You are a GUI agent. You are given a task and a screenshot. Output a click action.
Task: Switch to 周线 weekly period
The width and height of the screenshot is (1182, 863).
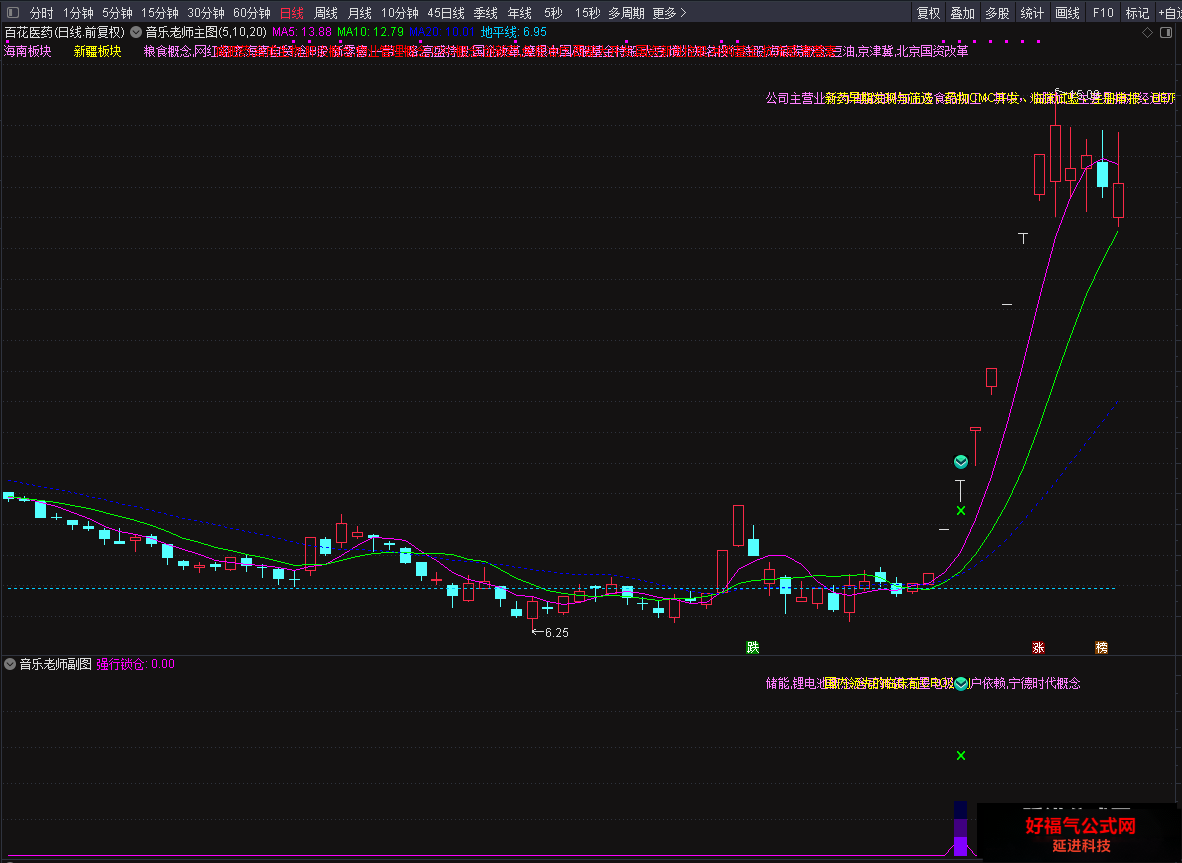pos(326,13)
